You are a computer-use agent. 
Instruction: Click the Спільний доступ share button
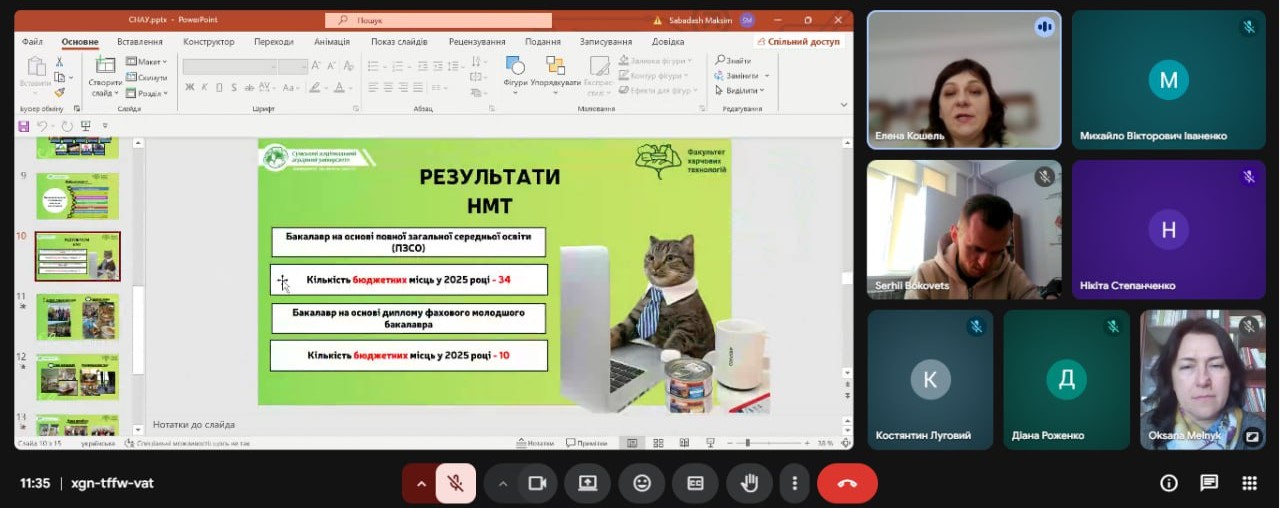pos(799,42)
